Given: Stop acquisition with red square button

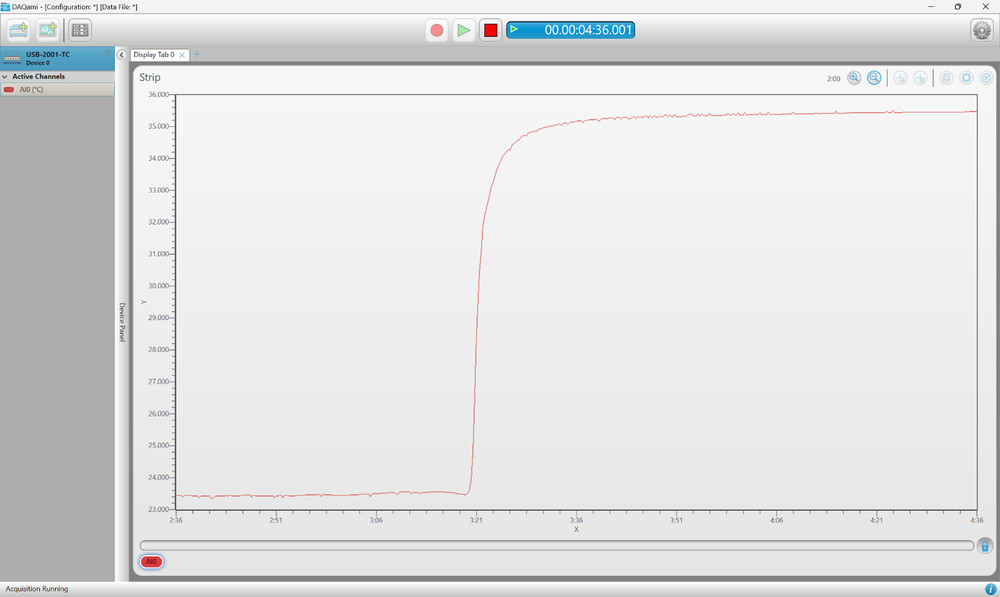Looking at the screenshot, I should click(490, 30).
